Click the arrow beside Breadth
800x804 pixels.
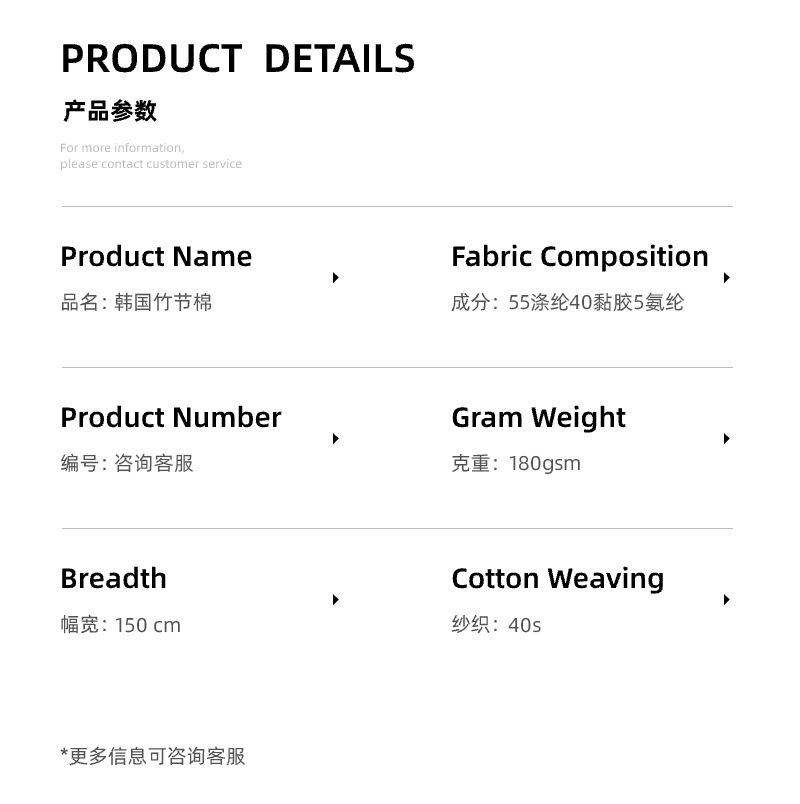tap(336, 600)
